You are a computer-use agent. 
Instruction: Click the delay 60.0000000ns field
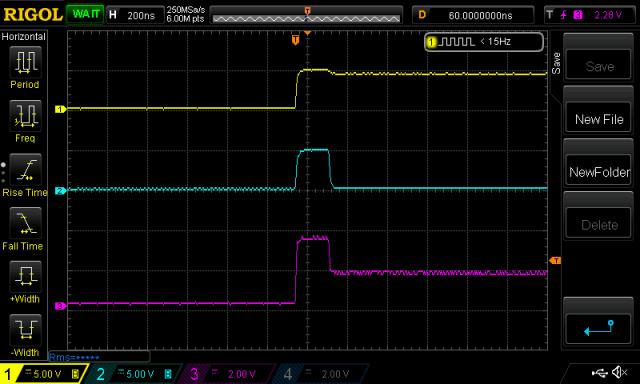point(473,15)
